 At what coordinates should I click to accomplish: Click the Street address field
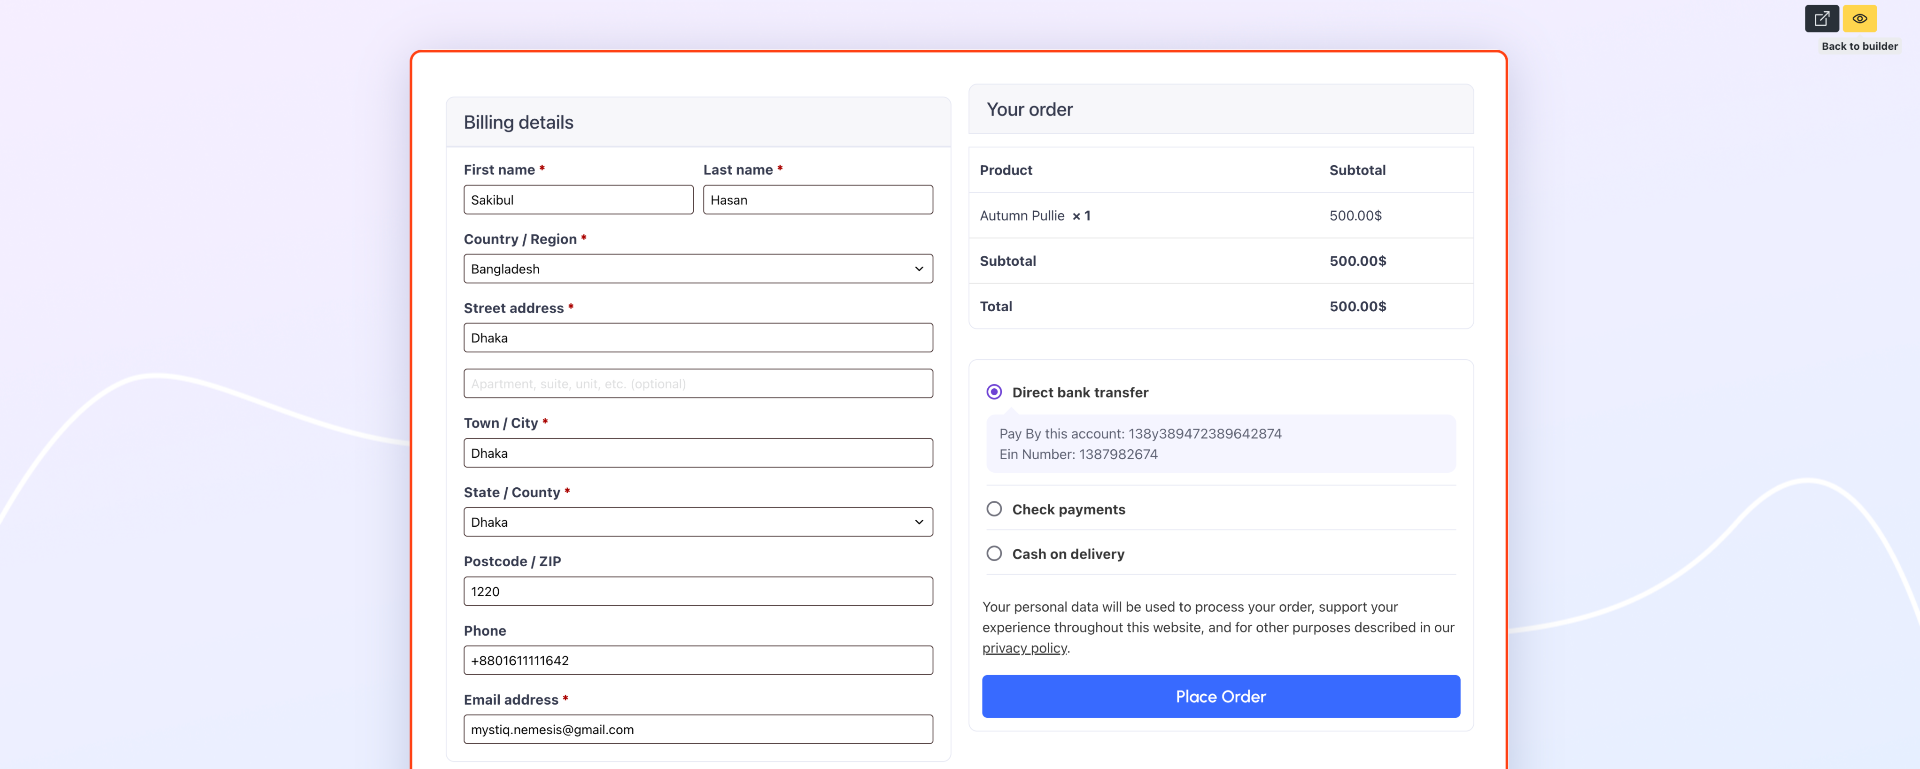pyautogui.click(x=697, y=338)
